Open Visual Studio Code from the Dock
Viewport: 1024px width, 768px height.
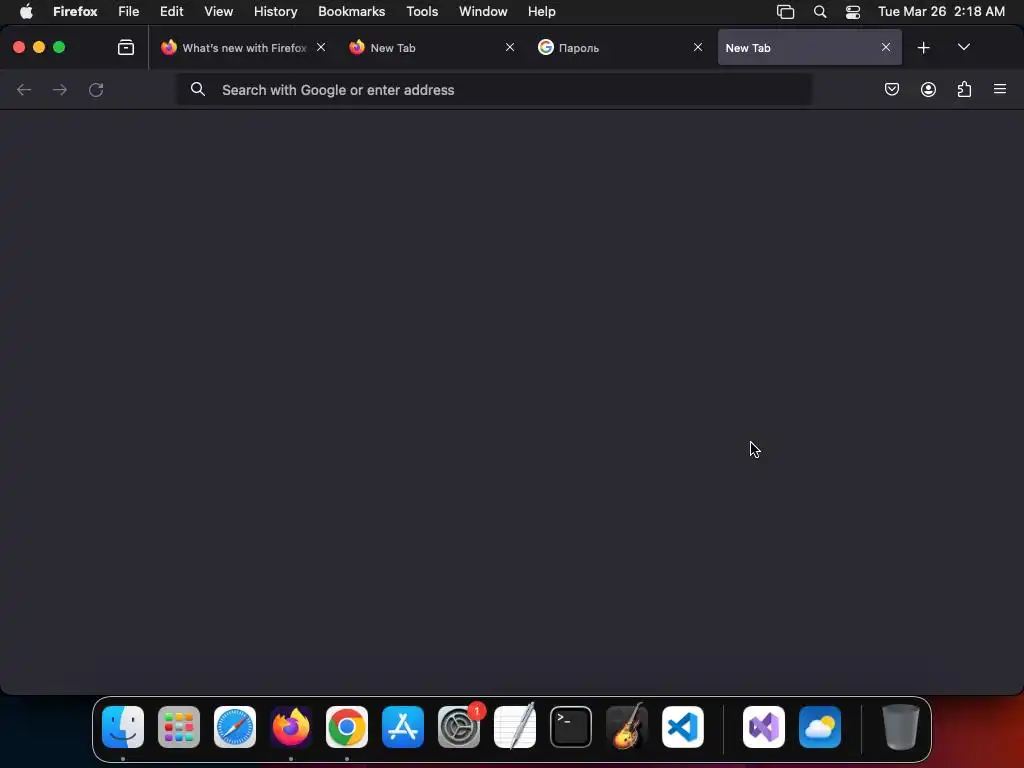[683, 727]
